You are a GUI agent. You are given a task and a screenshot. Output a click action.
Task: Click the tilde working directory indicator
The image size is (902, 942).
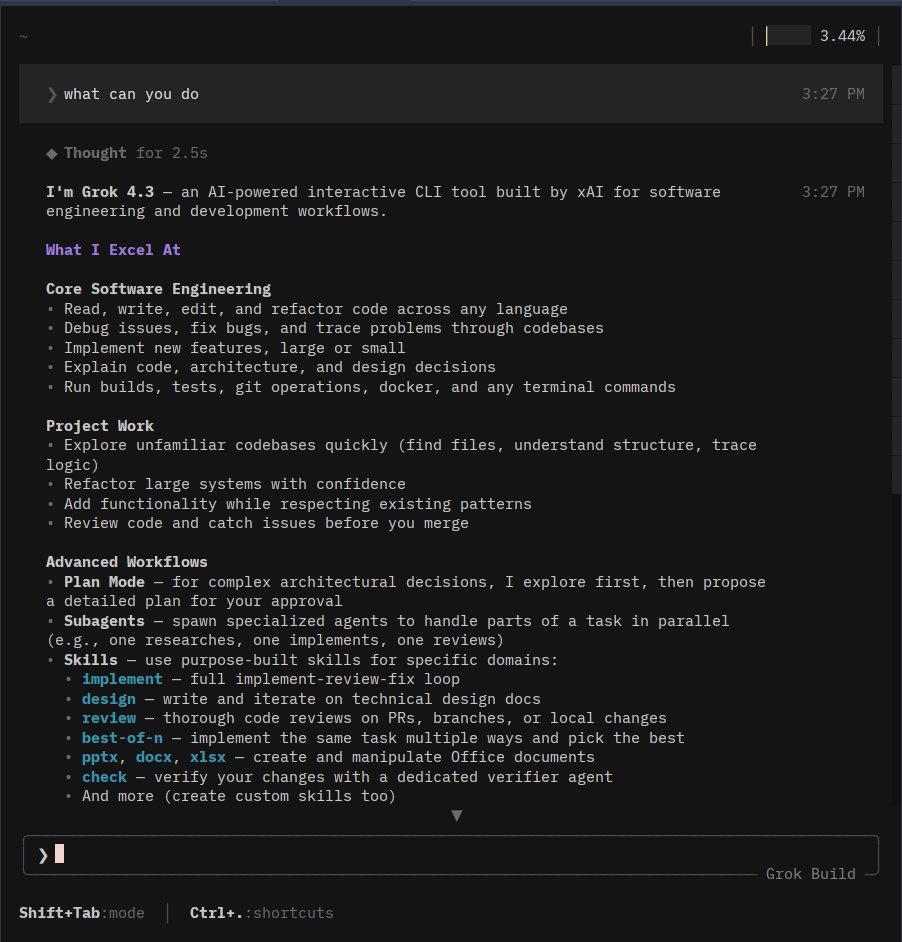[x=23, y=37]
